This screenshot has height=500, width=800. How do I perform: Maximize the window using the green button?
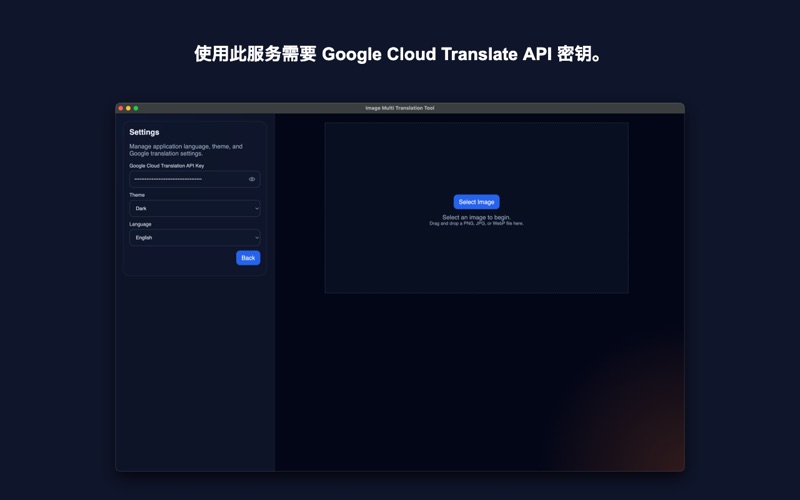(x=136, y=108)
